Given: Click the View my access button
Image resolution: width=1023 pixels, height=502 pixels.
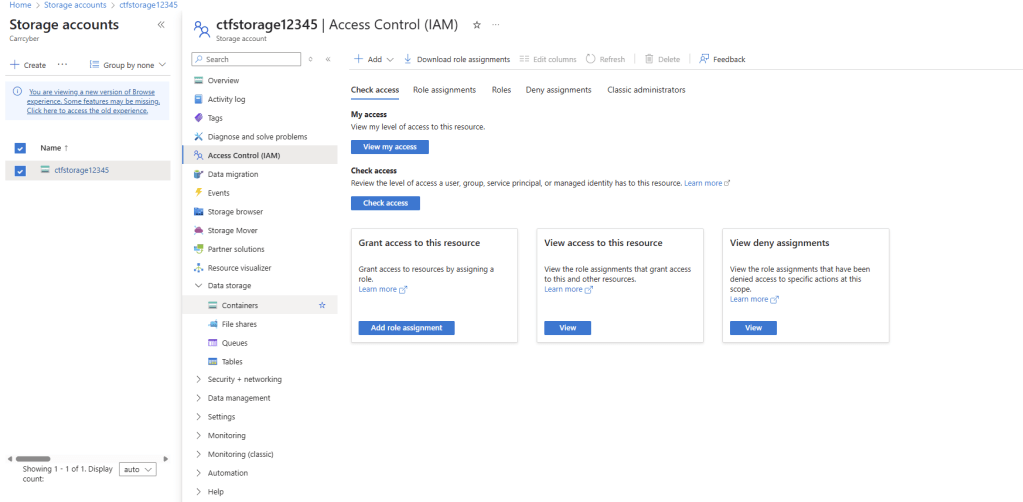Looking at the screenshot, I should pyautogui.click(x=389, y=147).
